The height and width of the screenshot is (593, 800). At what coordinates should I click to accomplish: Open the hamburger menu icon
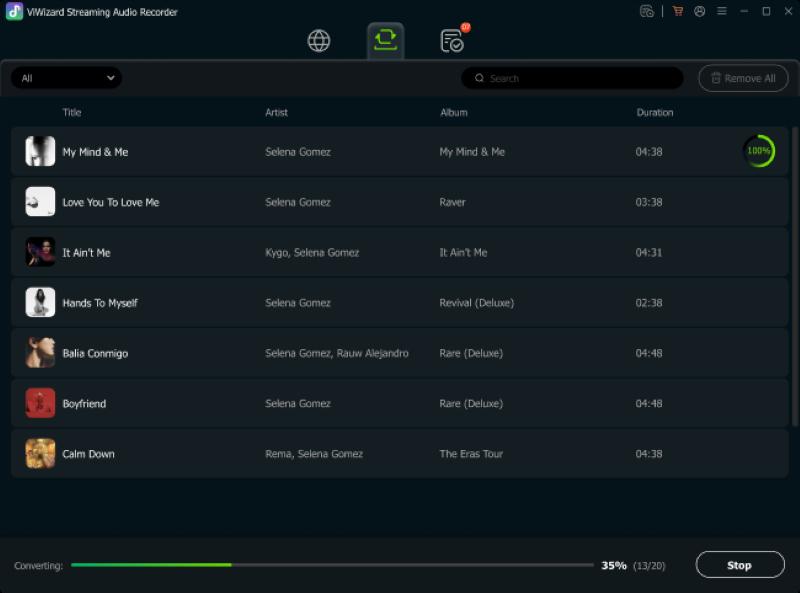pyautogui.click(x=721, y=11)
